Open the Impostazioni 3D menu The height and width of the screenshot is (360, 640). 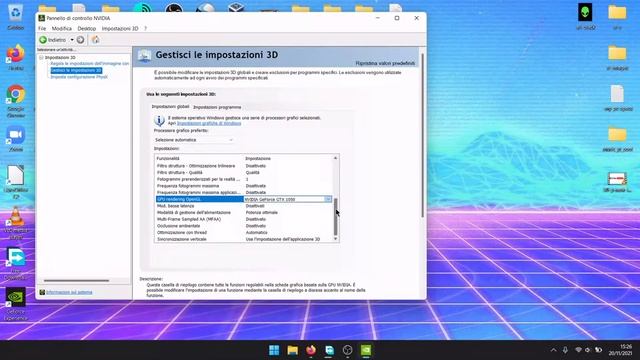click(x=120, y=29)
